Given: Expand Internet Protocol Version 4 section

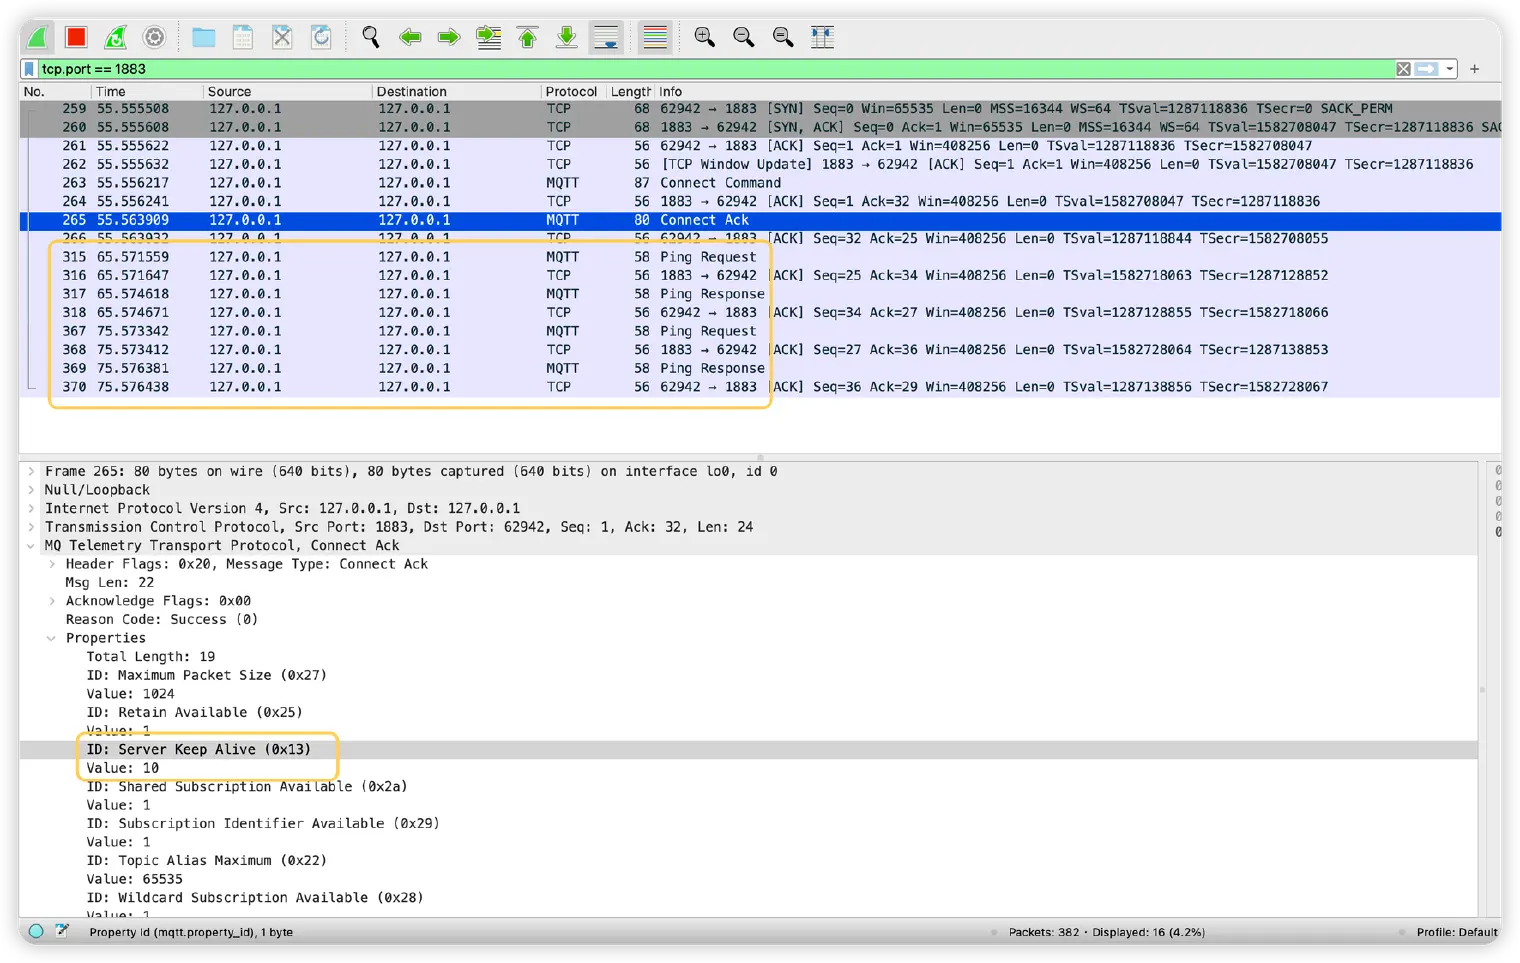Looking at the screenshot, I should 31,508.
